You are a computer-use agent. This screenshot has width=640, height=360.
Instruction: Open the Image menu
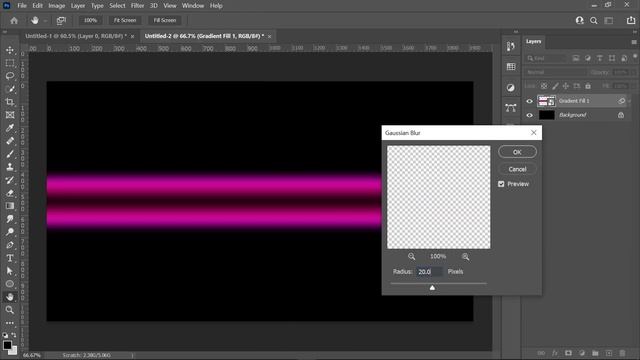click(x=57, y=6)
